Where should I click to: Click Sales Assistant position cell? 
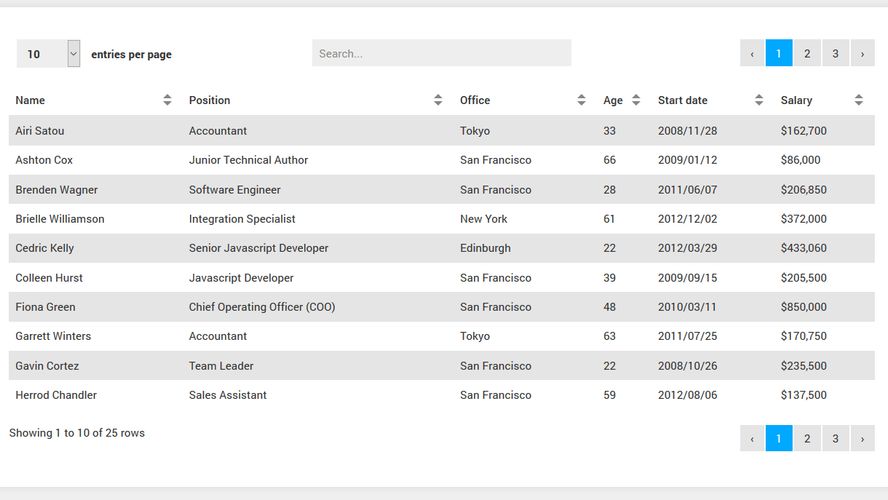[228, 395]
